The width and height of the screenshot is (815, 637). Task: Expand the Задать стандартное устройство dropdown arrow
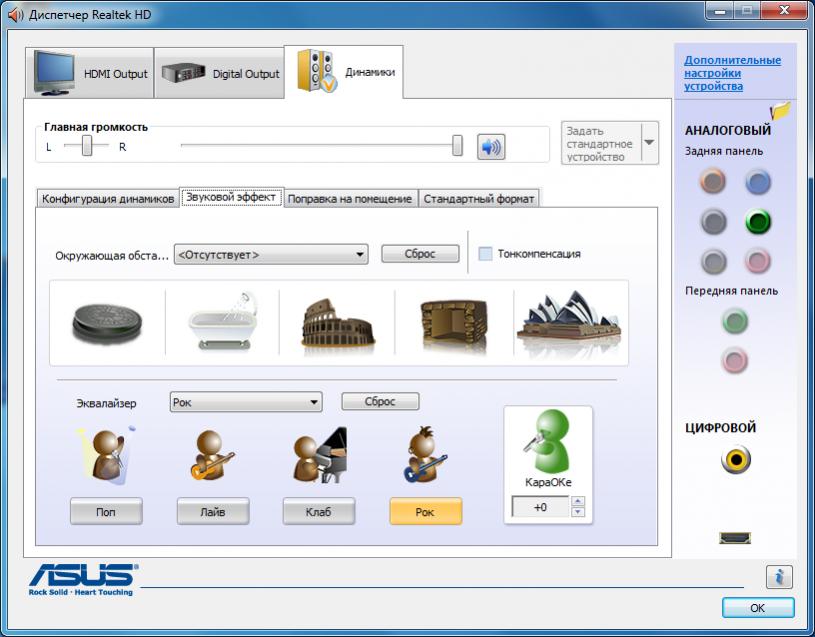tap(649, 143)
